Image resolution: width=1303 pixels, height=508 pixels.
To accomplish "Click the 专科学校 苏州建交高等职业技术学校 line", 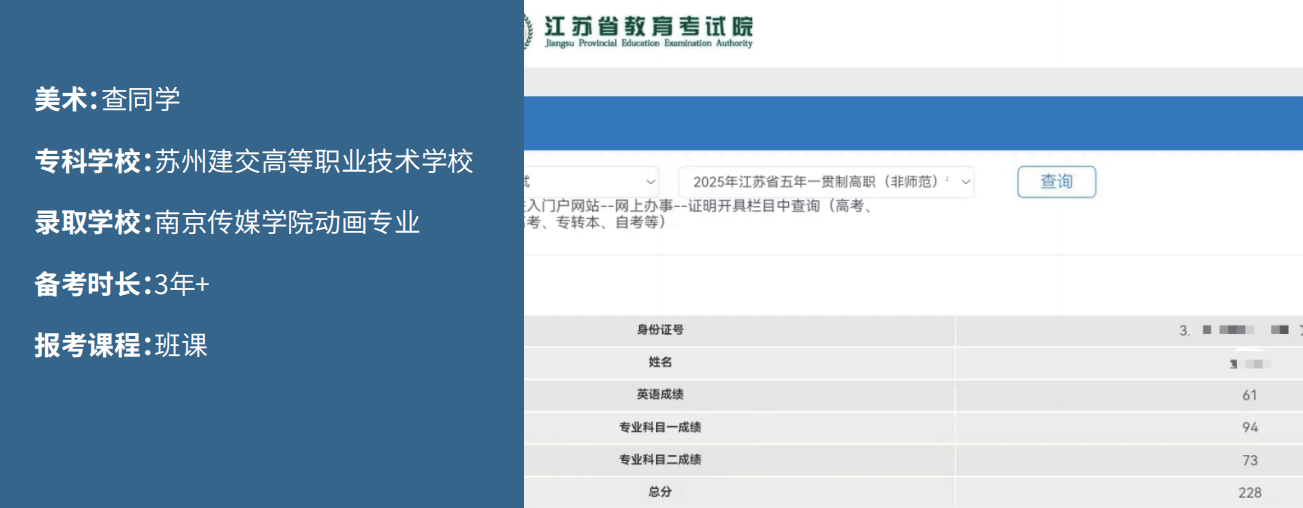I will (254, 161).
